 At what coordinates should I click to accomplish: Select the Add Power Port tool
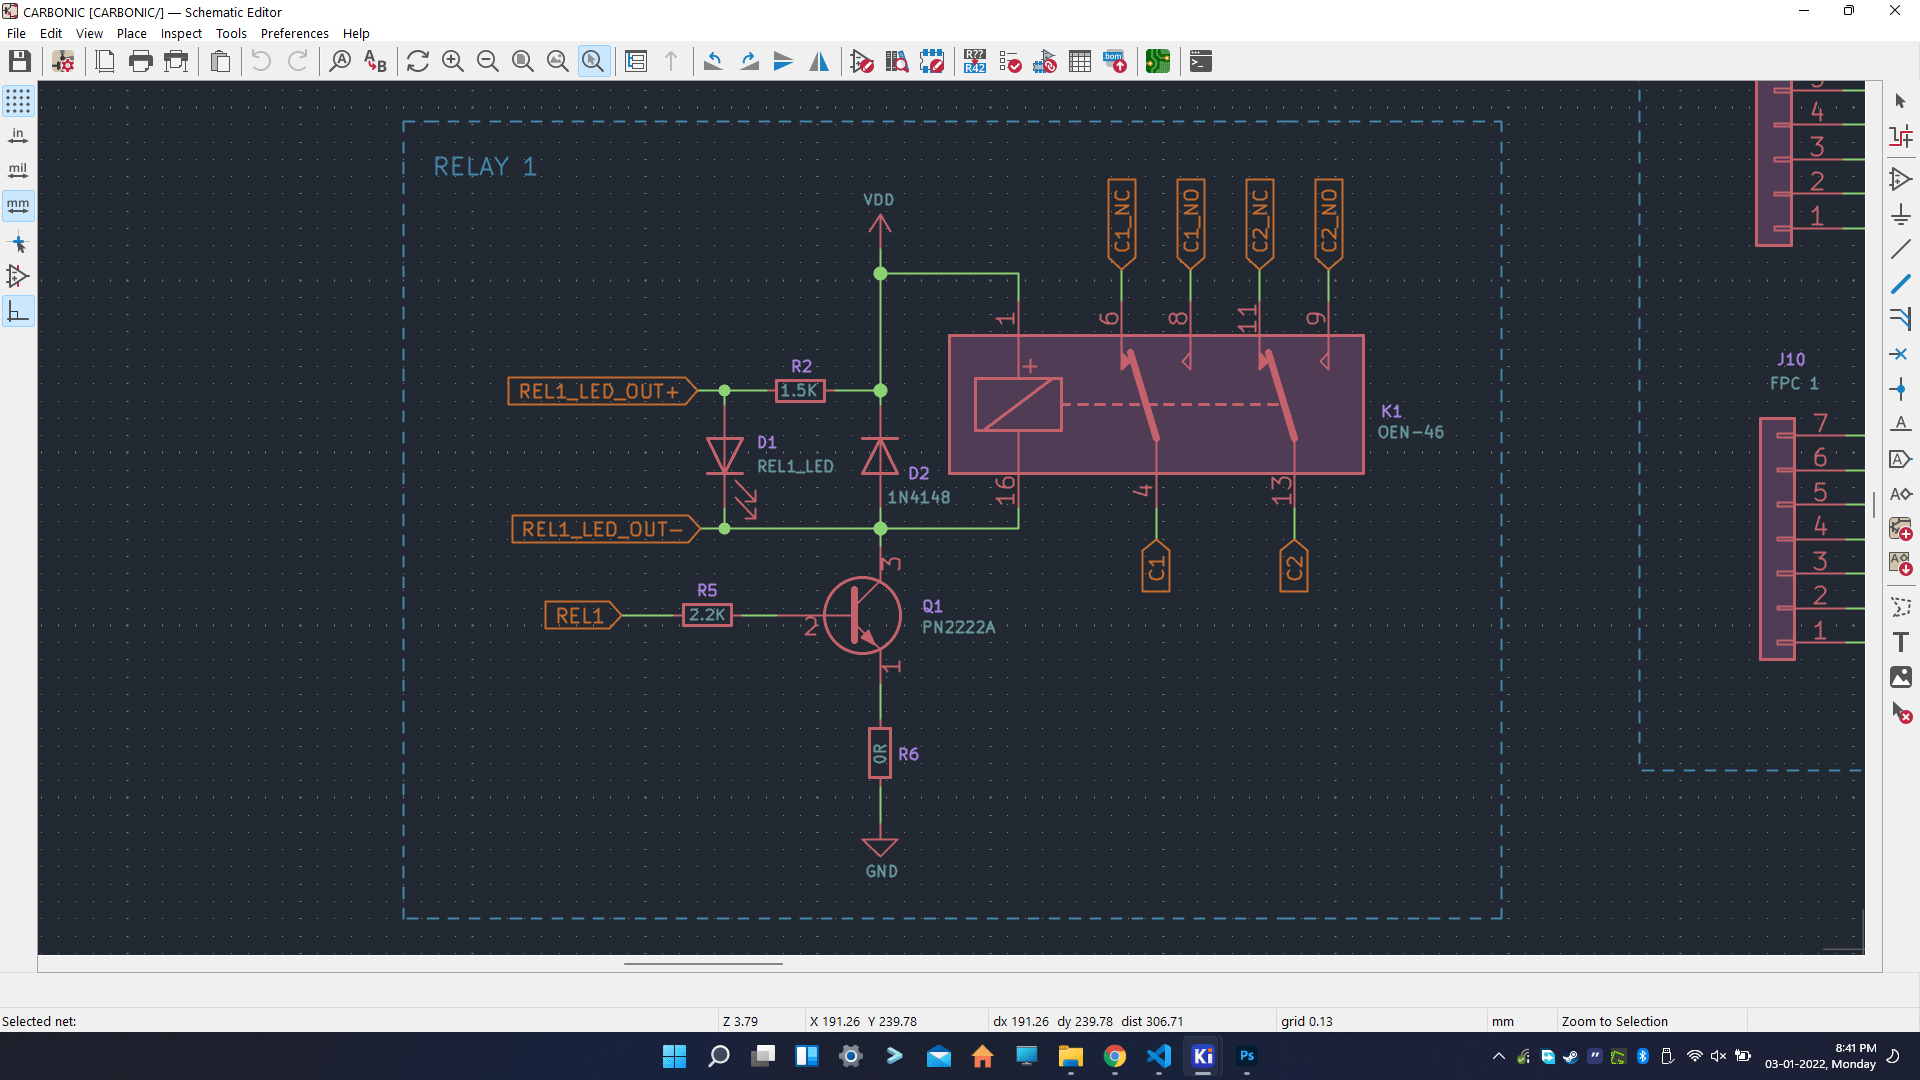coord(1901,214)
